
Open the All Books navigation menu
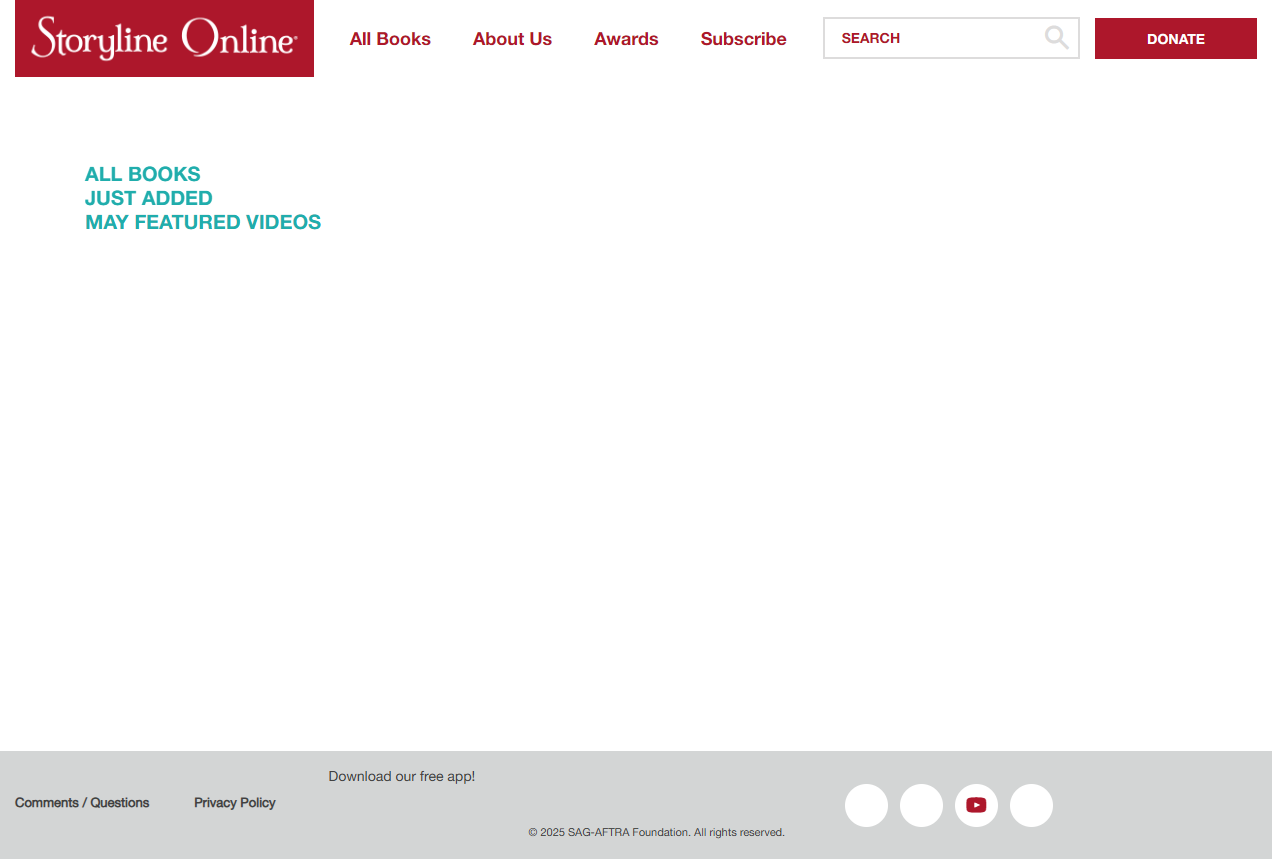tap(390, 39)
